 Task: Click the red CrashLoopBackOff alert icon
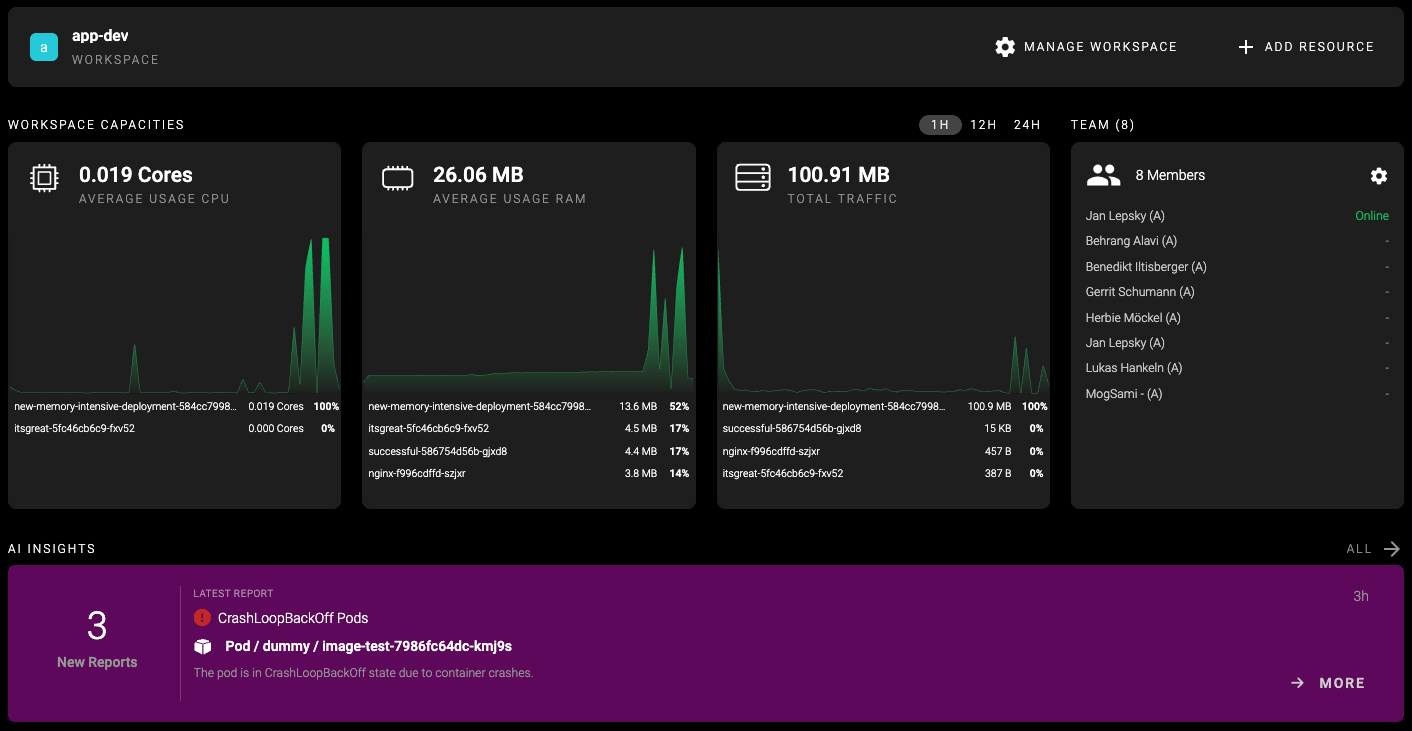pos(202,618)
